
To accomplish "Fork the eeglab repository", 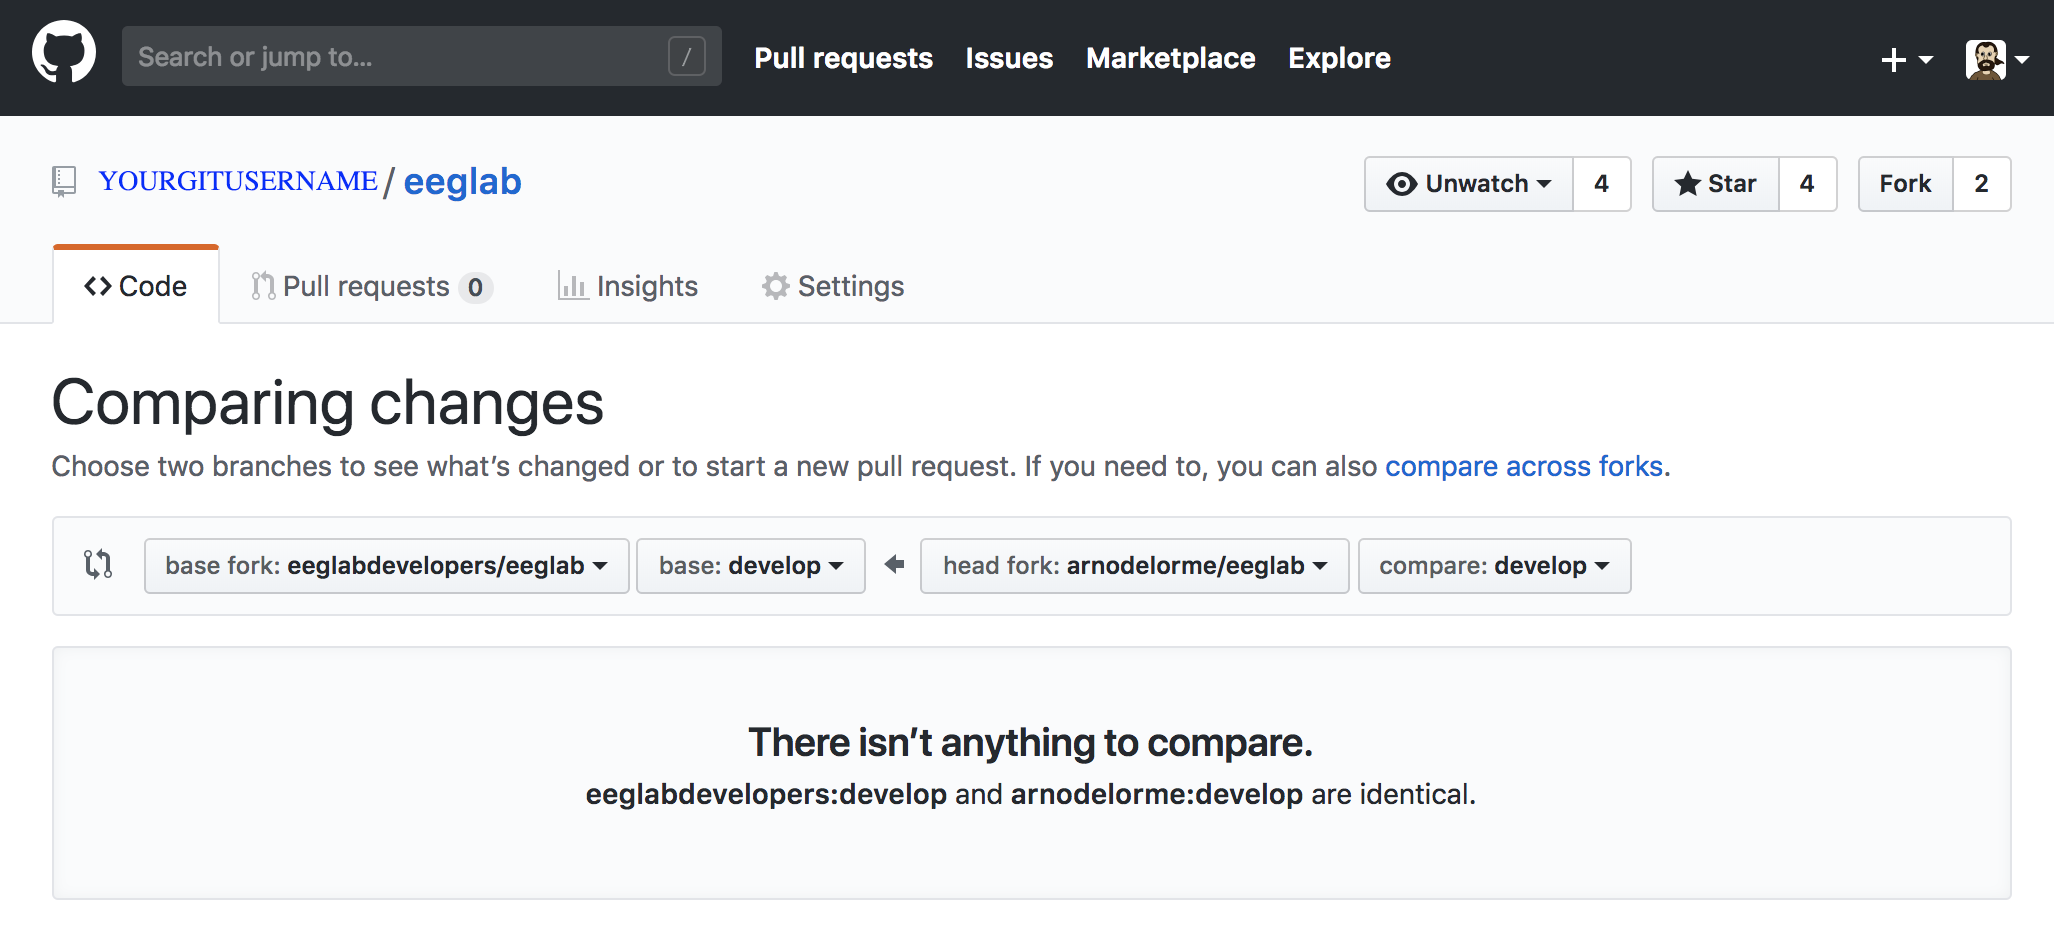I will click(1905, 184).
